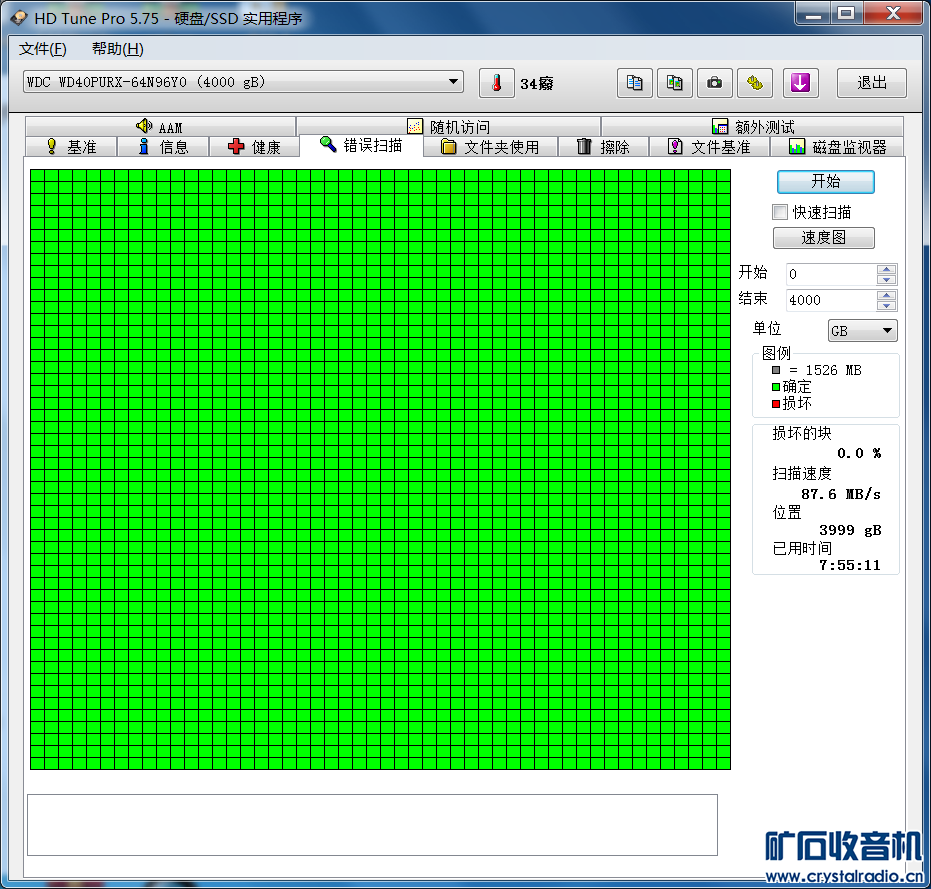Click the camera save screenshot icon
This screenshot has height=889, width=931.
pos(714,83)
